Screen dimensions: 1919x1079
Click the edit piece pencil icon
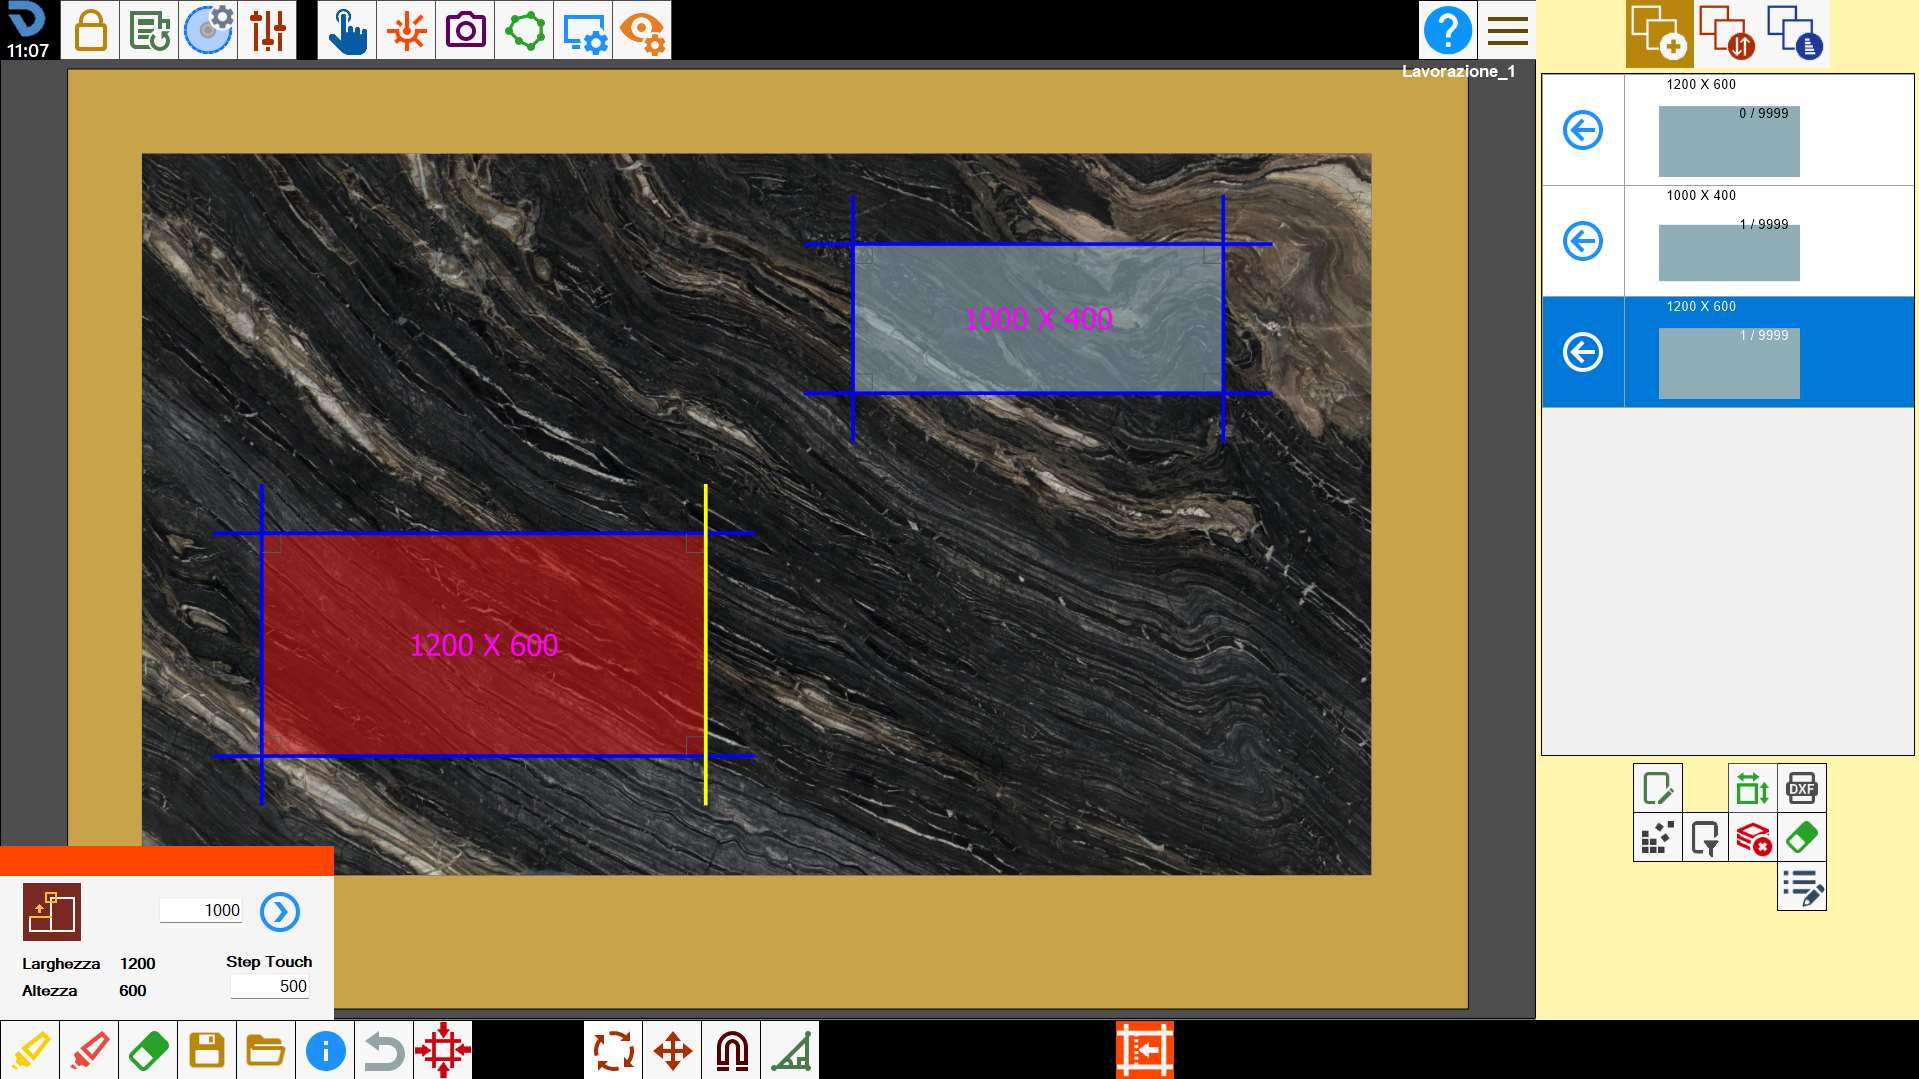point(1657,788)
